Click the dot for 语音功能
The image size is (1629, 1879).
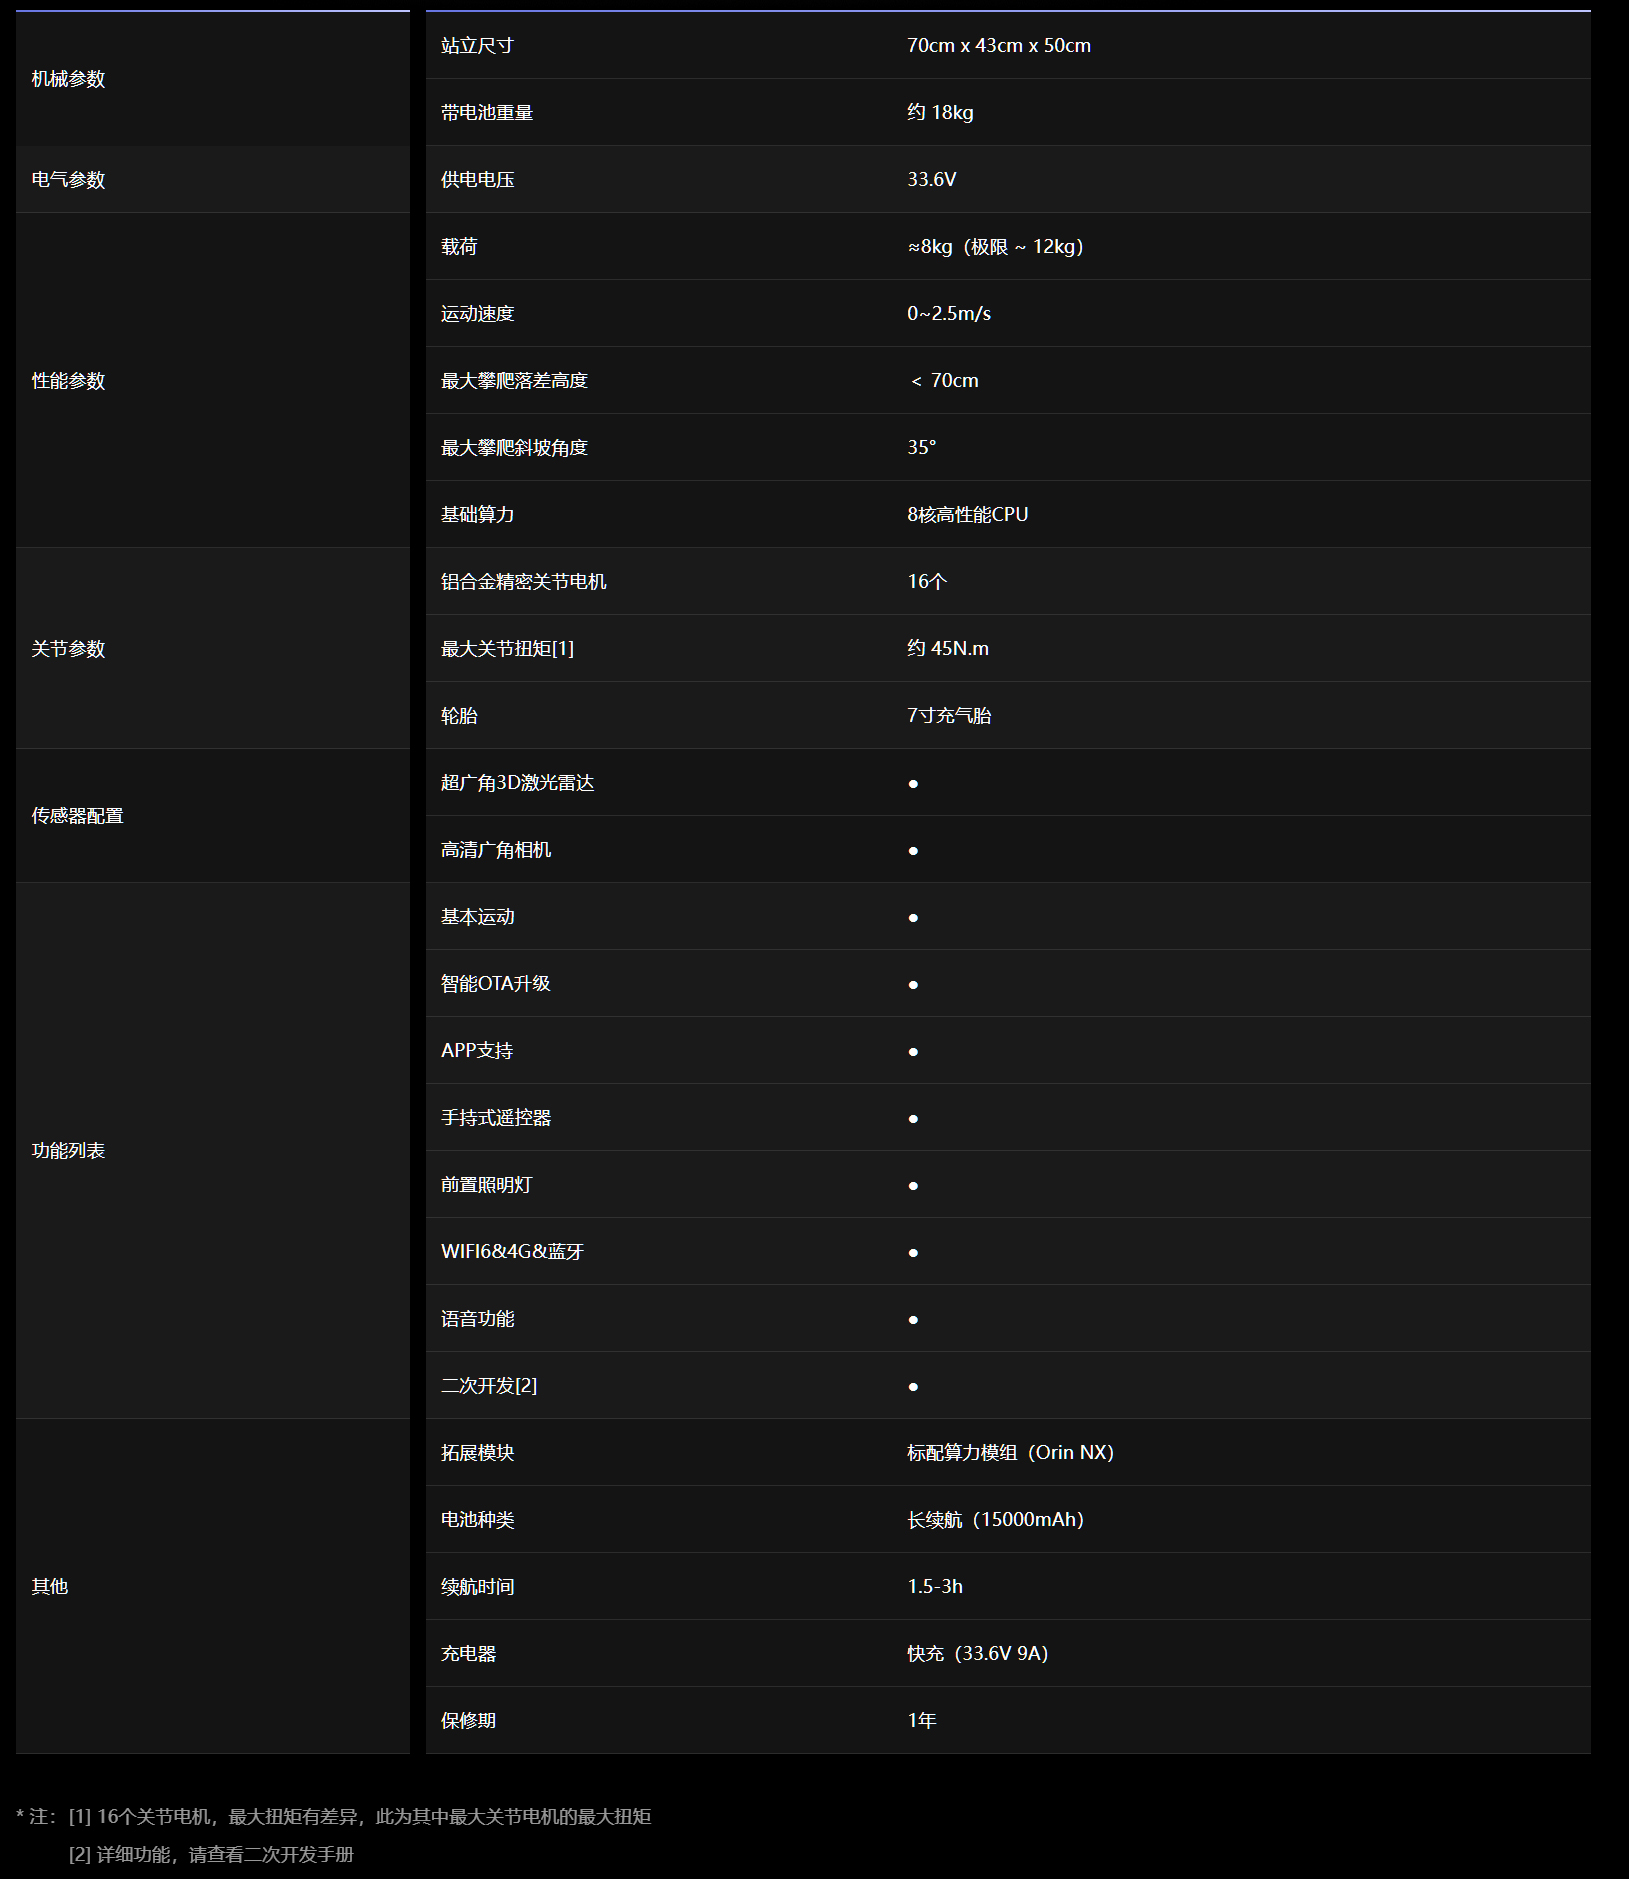pyautogui.click(x=913, y=1320)
